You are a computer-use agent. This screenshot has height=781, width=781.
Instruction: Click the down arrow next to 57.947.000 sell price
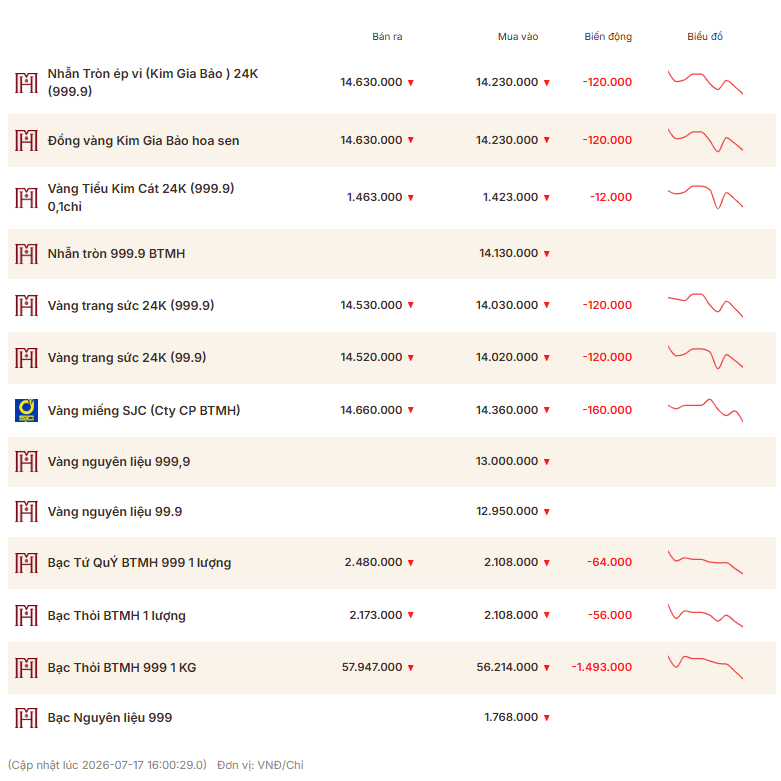(x=411, y=668)
